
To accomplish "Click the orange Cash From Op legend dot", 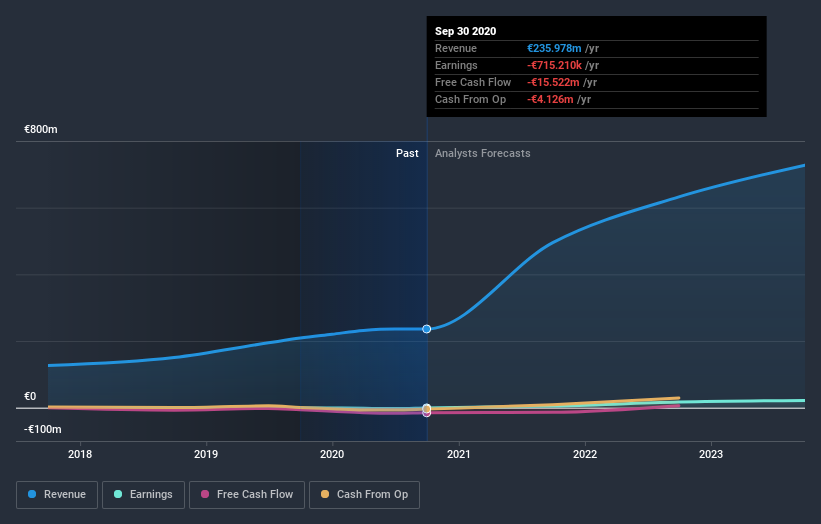I will (x=325, y=494).
